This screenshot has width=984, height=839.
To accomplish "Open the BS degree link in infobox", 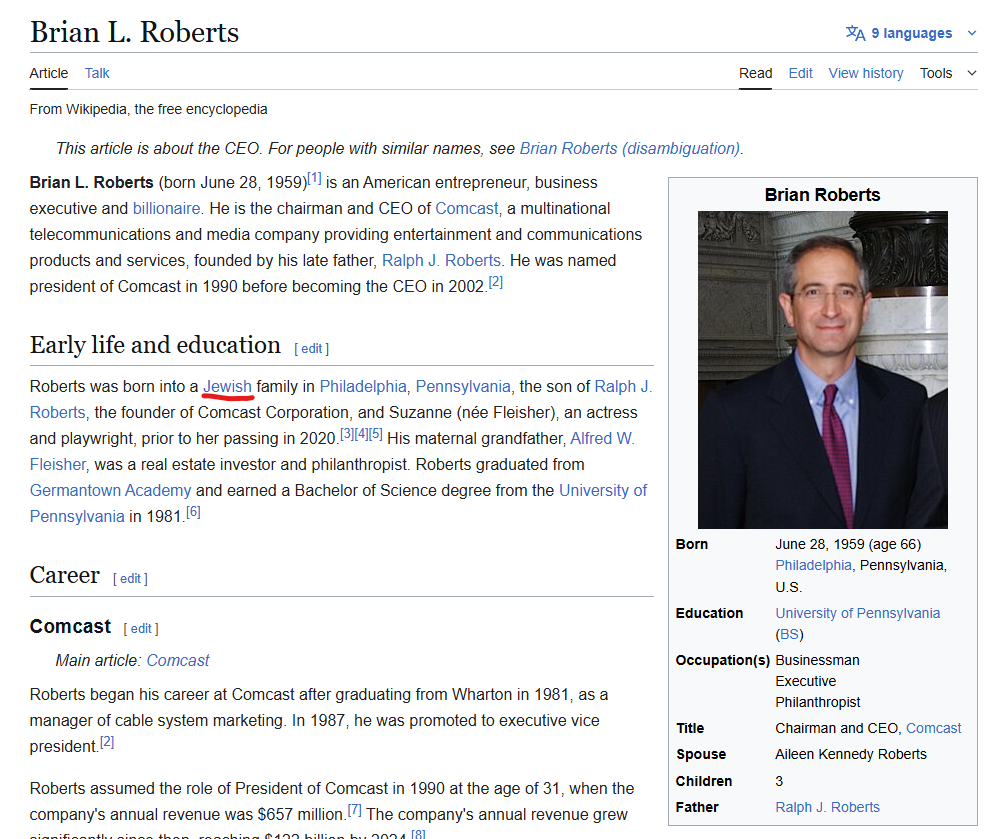I will pos(789,634).
